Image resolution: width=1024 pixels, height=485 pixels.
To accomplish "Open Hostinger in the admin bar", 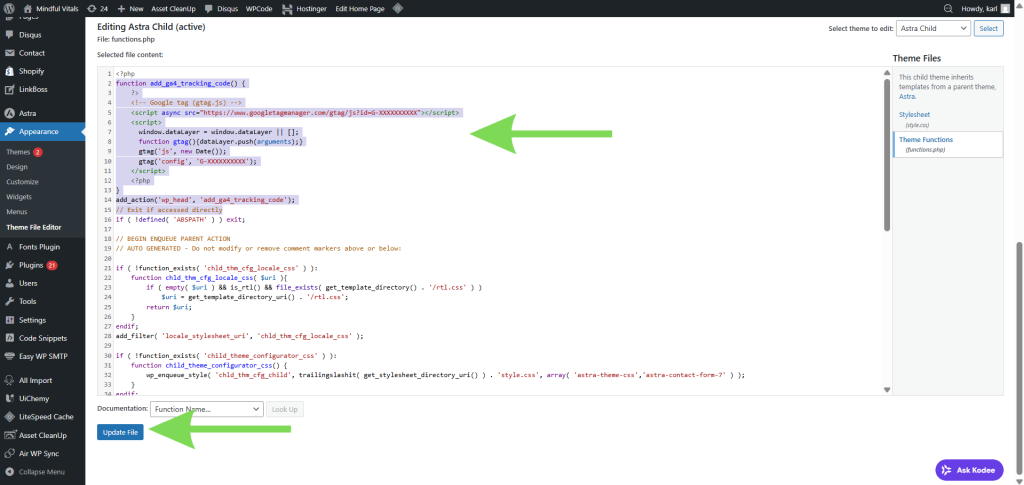I will coord(305,8).
